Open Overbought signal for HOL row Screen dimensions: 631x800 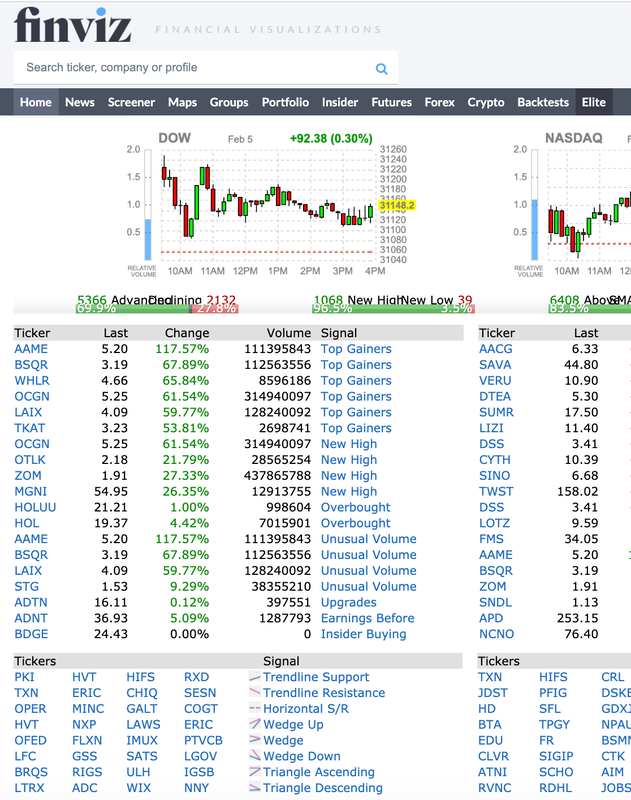(x=356, y=523)
